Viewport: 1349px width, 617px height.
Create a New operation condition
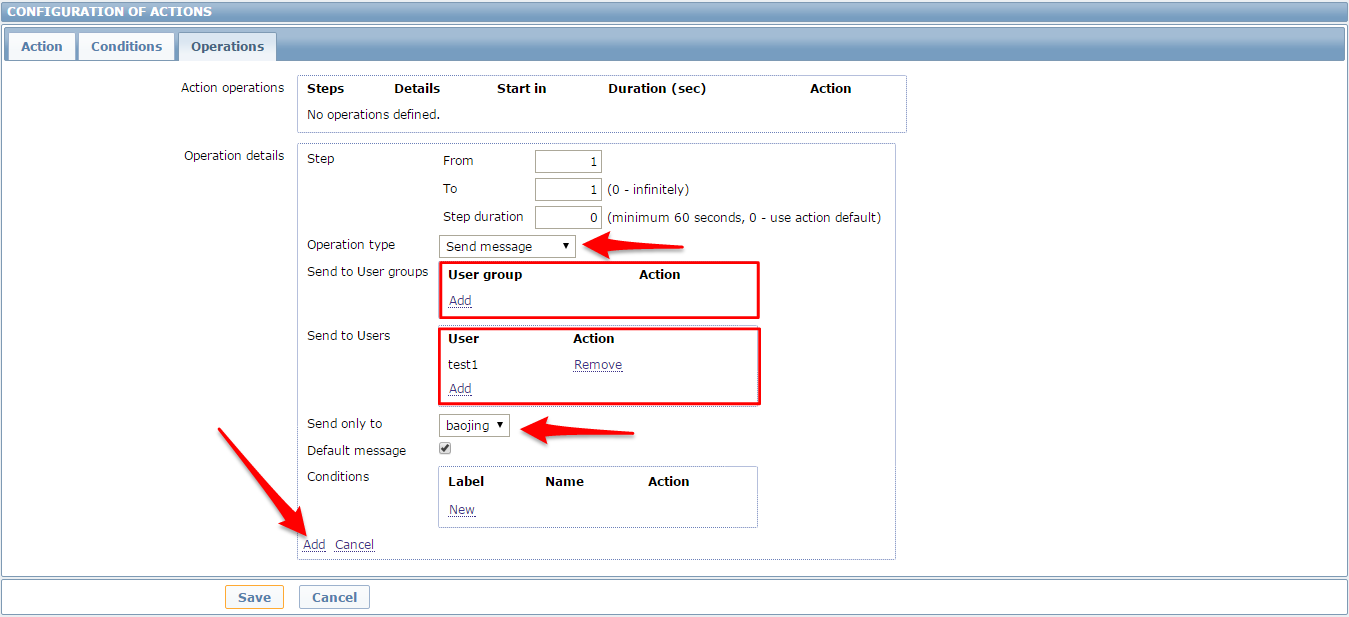point(462,510)
